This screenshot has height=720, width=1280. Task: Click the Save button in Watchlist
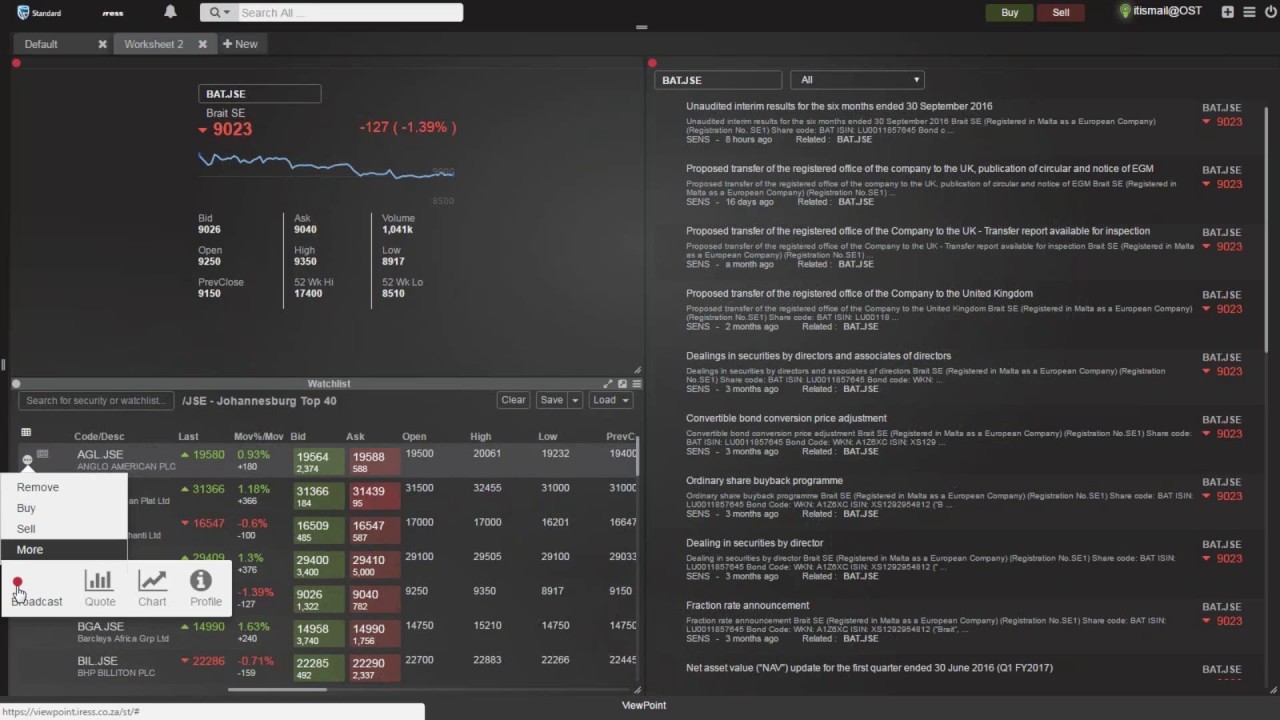[551, 400]
